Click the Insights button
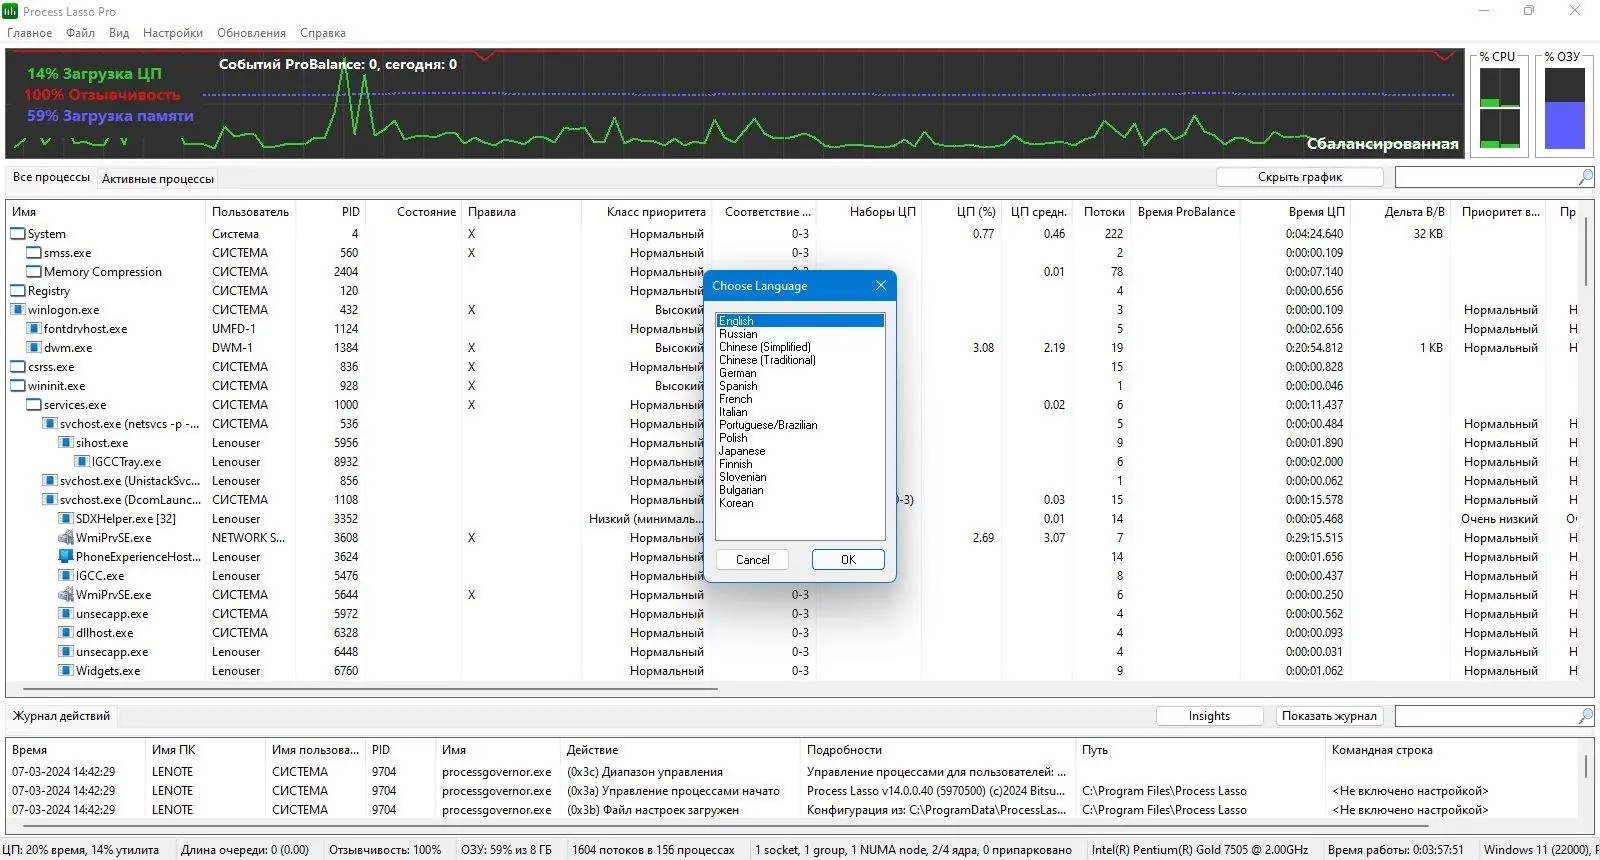The image size is (1600, 860). (1209, 716)
